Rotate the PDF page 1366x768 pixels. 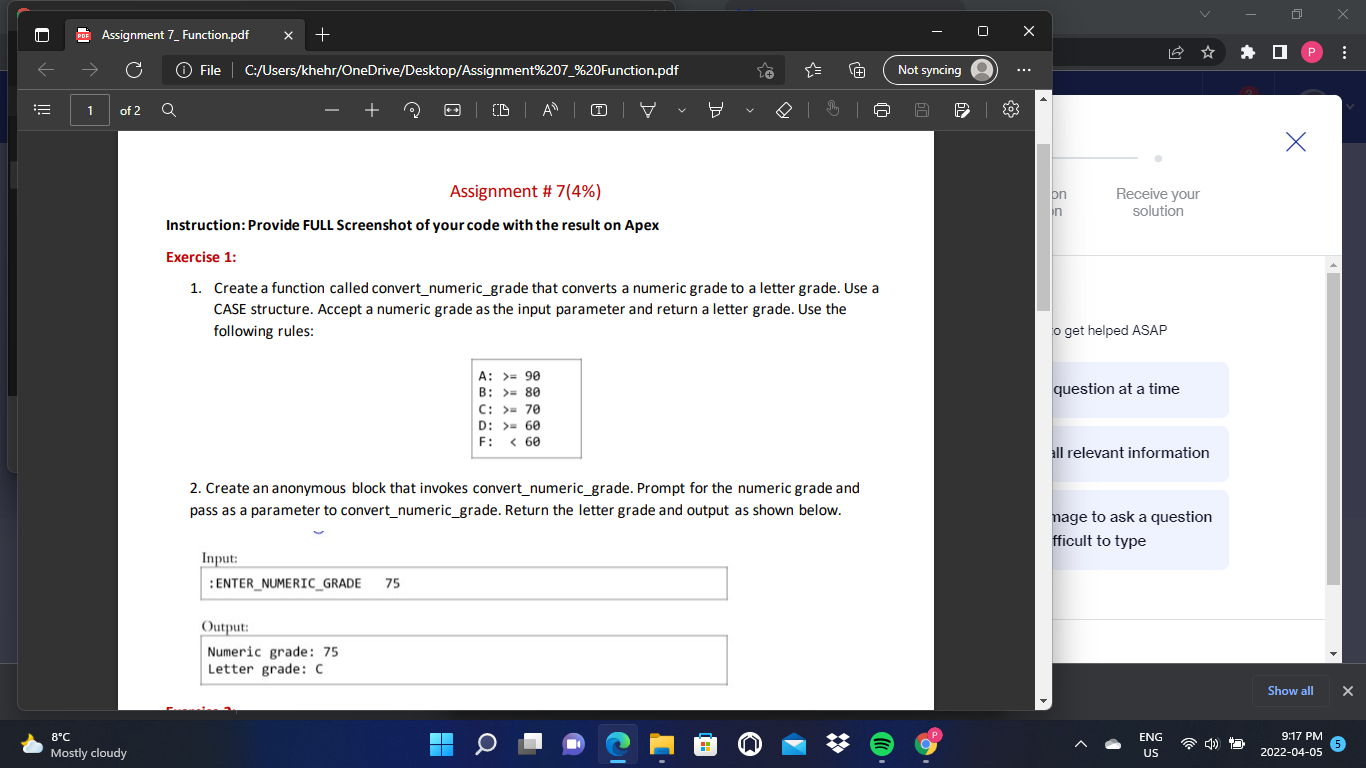411,110
